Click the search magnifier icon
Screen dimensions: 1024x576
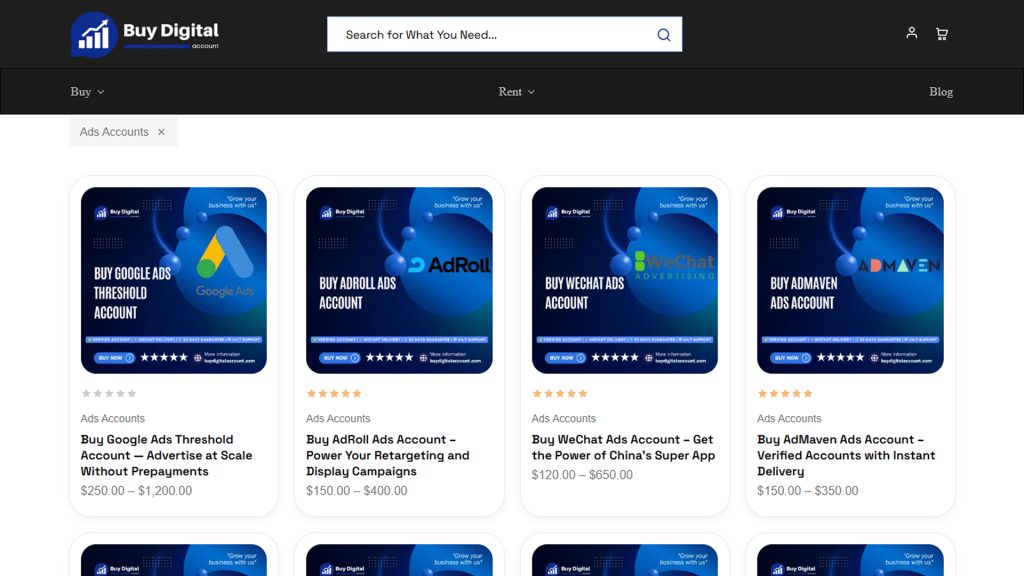pos(664,35)
